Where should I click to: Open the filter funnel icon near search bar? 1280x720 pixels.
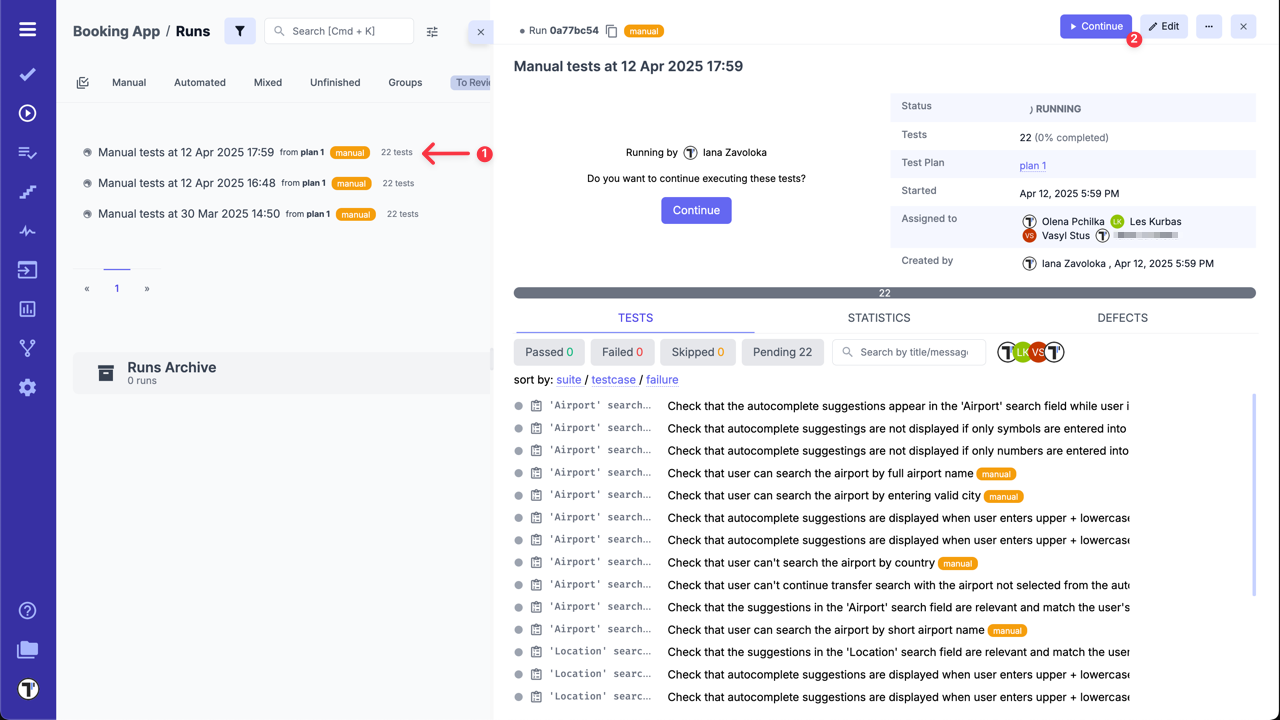pos(239,31)
